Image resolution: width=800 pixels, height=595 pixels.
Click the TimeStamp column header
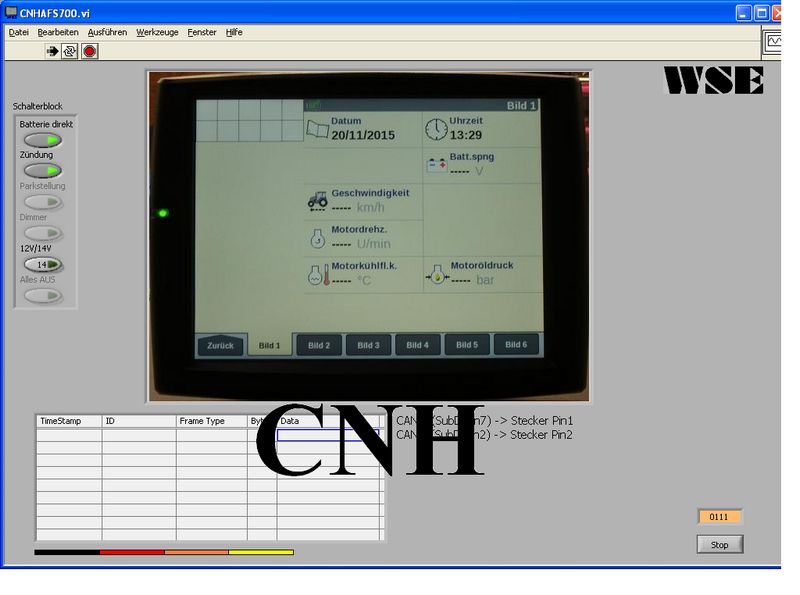(x=69, y=421)
